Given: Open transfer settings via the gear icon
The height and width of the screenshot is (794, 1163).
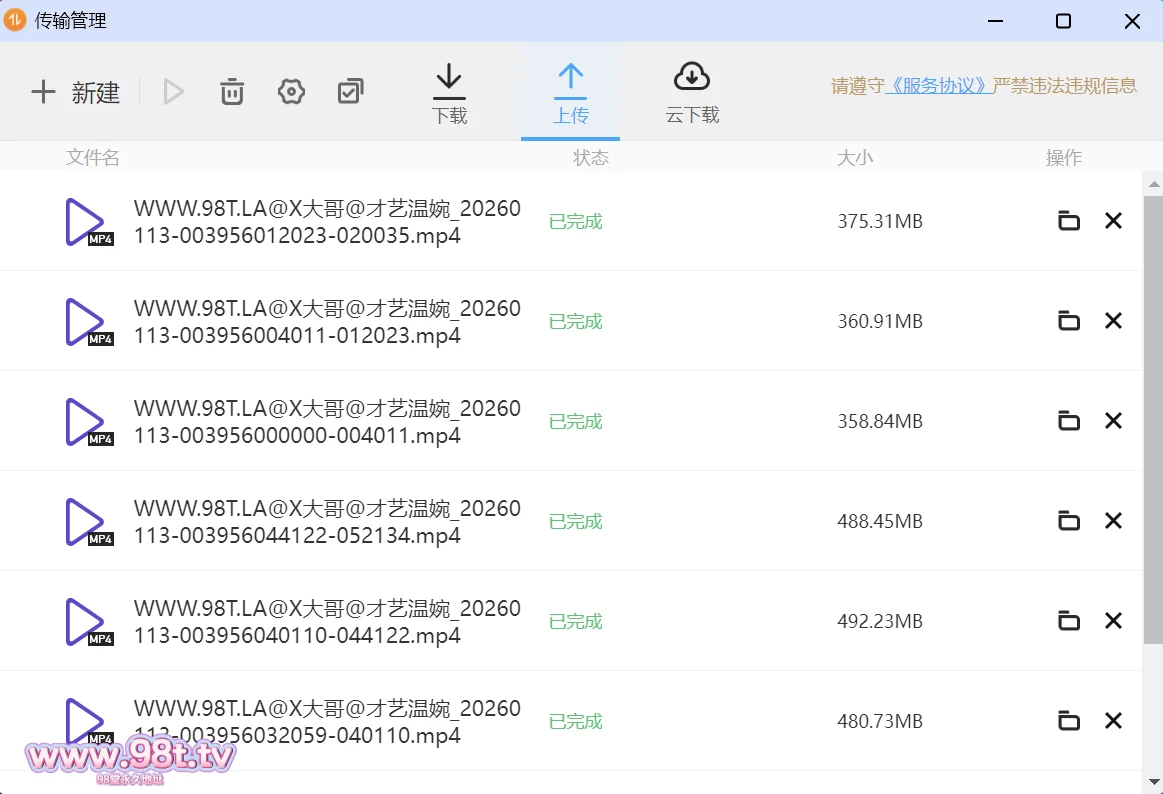Looking at the screenshot, I should pyautogui.click(x=291, y=91).
